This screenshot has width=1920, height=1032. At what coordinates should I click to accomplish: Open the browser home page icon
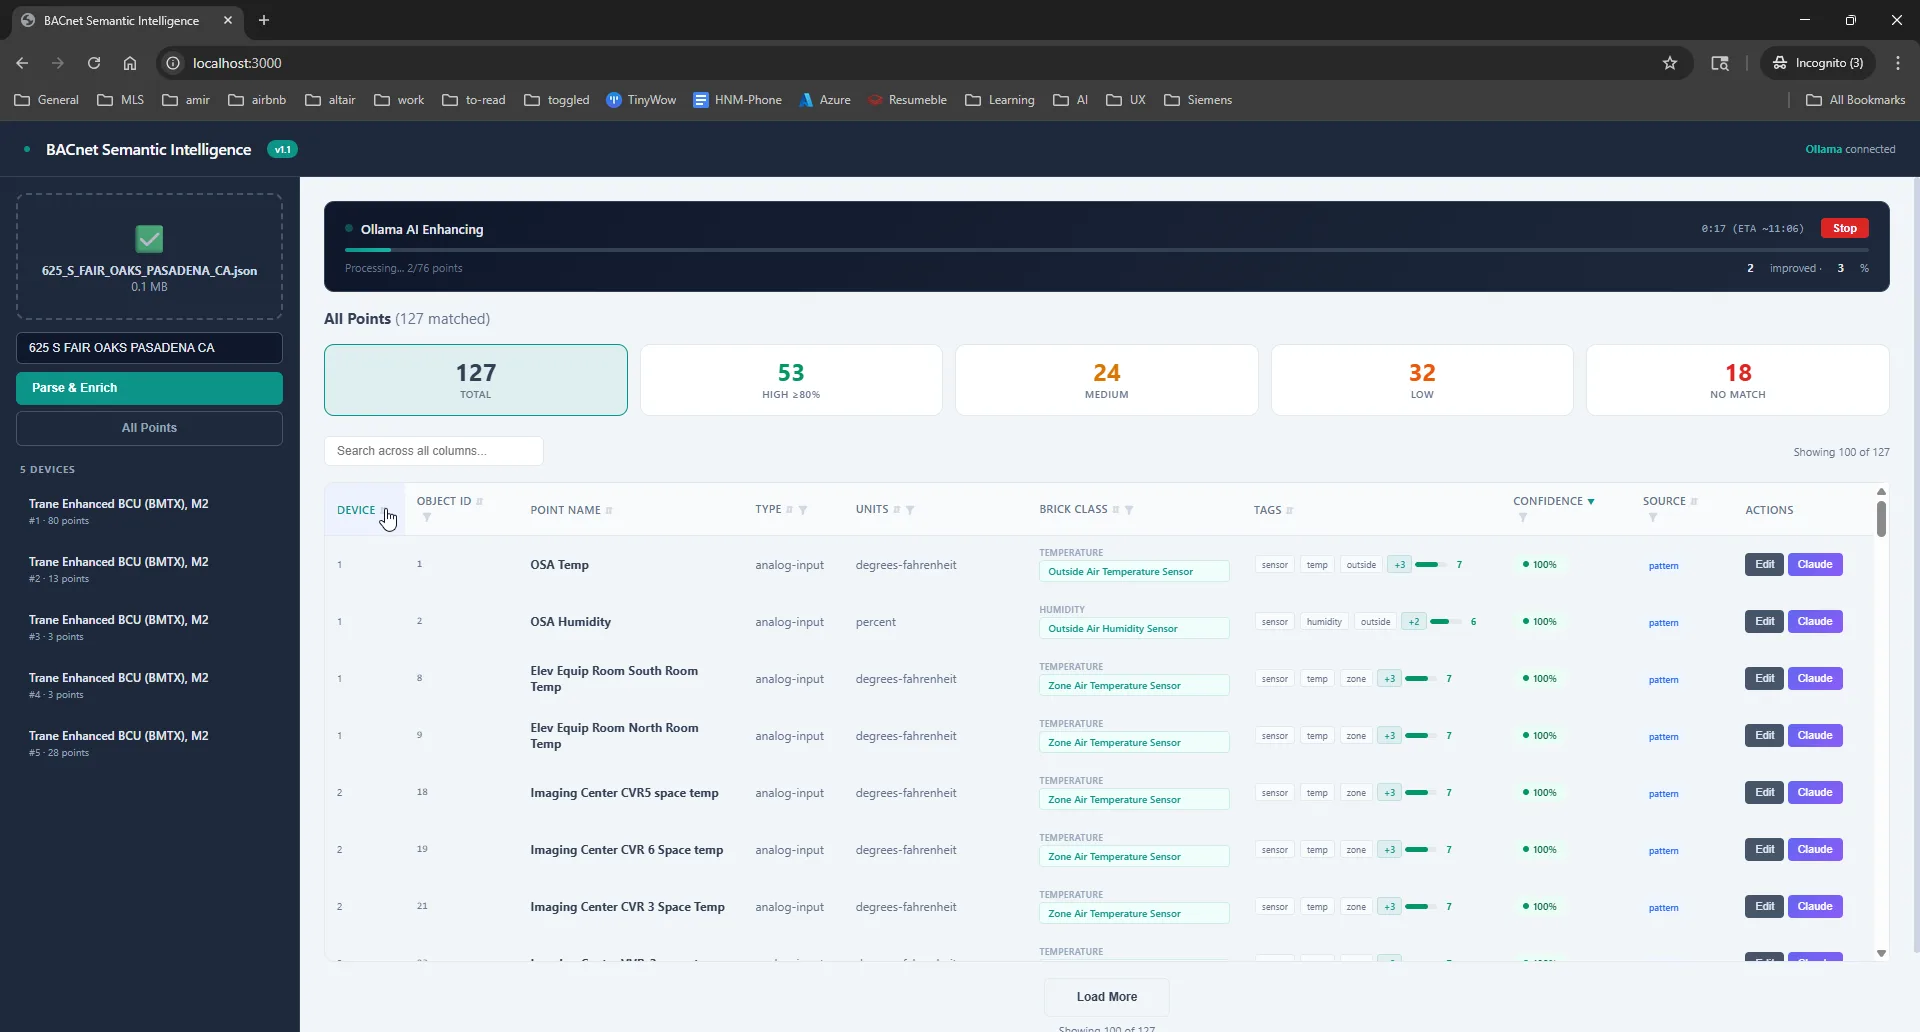130,63
